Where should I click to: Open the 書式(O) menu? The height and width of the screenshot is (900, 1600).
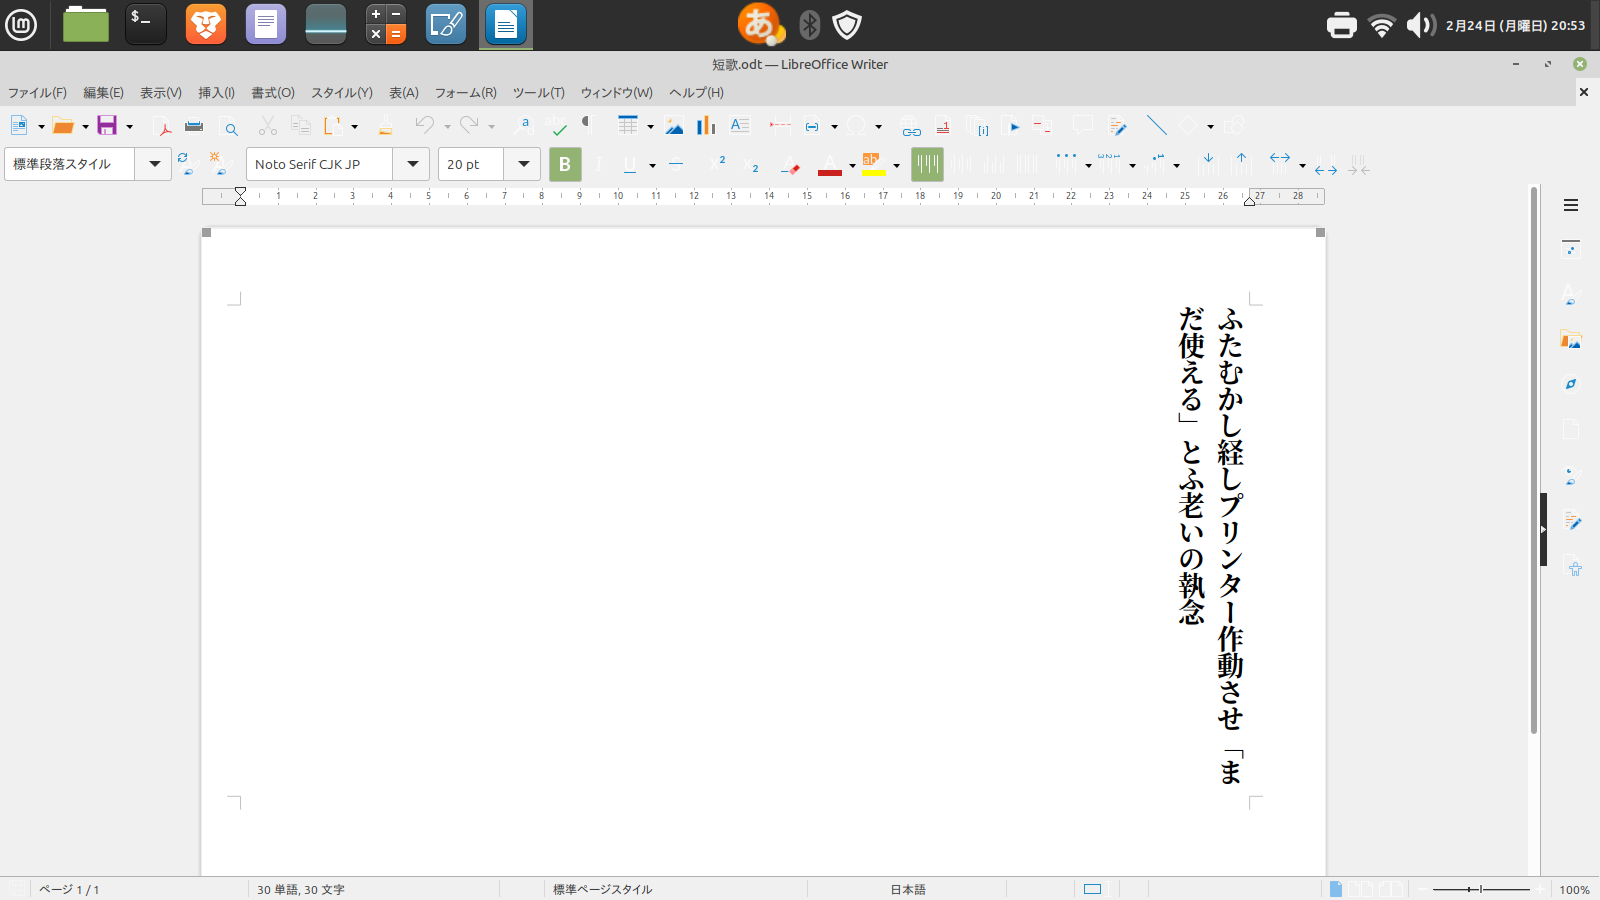[272, 93]
